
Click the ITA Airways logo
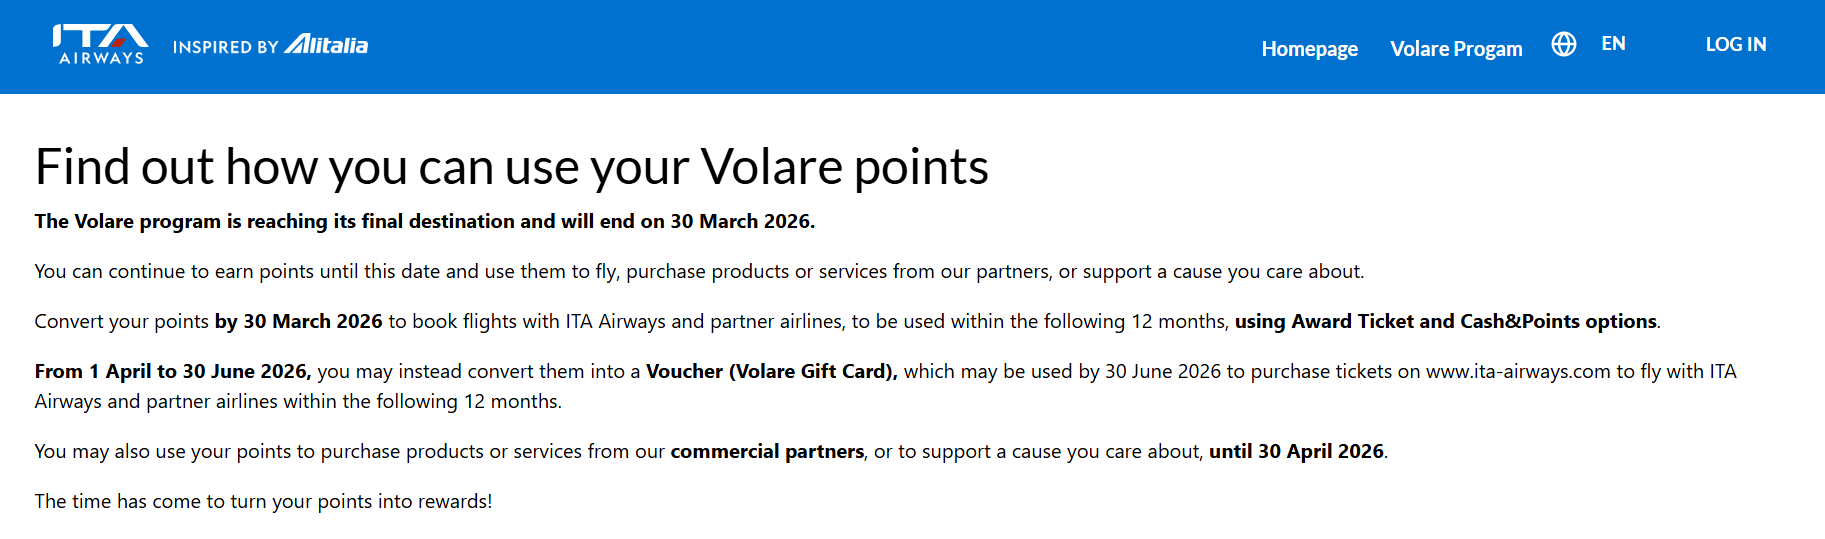coord(100,45)
